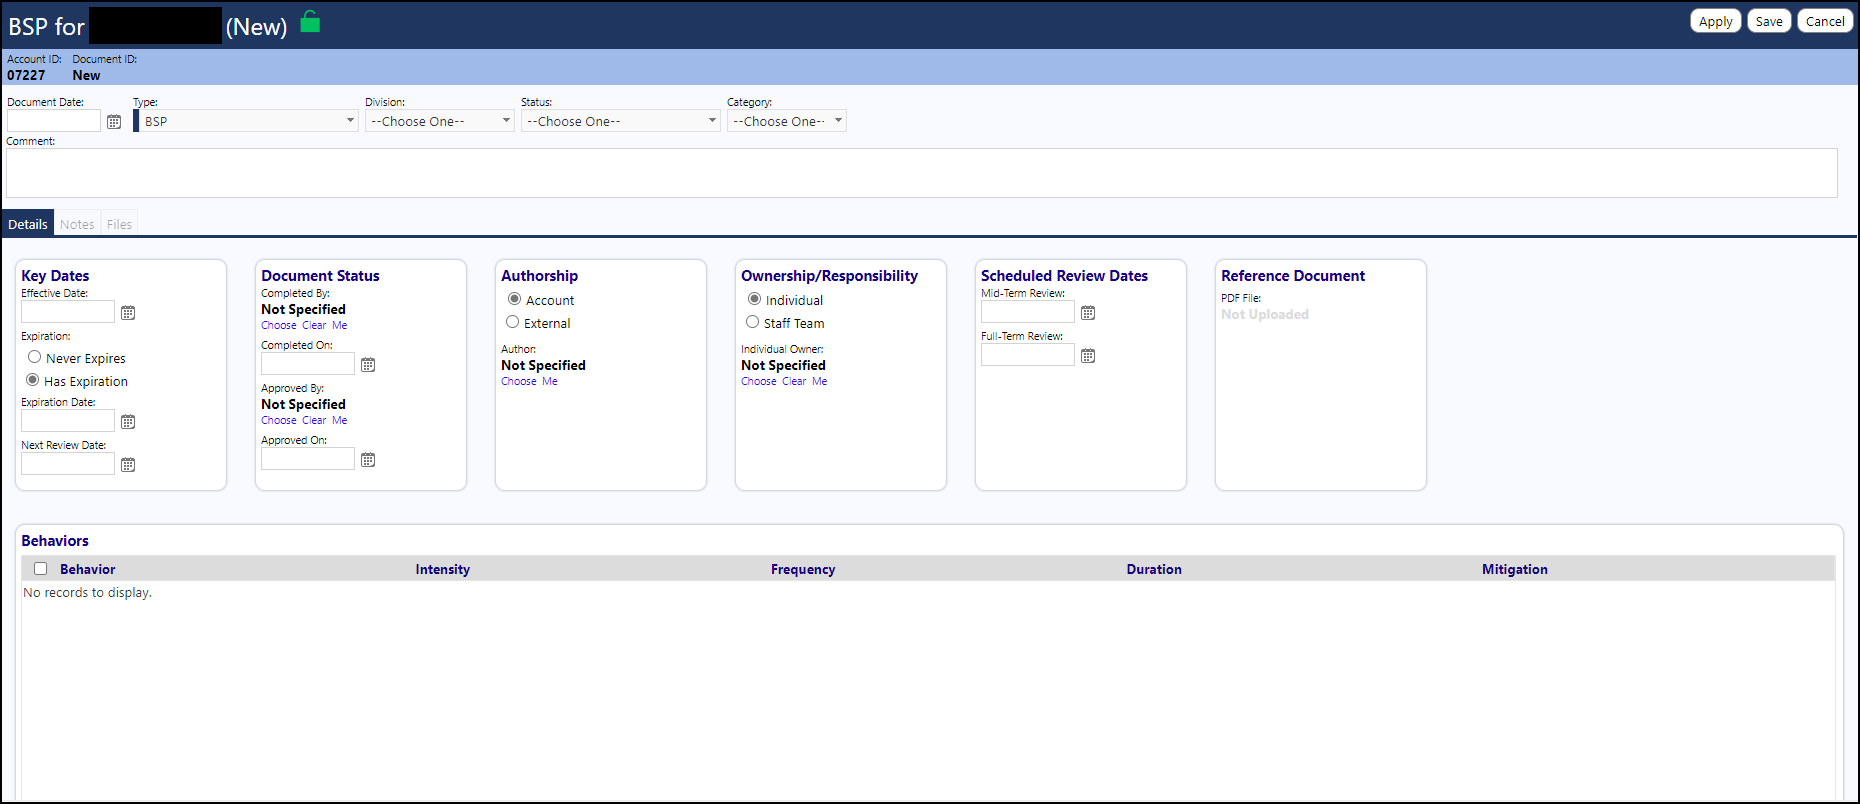The height and width of the screenshot is (804, 1860).
Task: Click the Next Review Date input field
Action: 68,464
